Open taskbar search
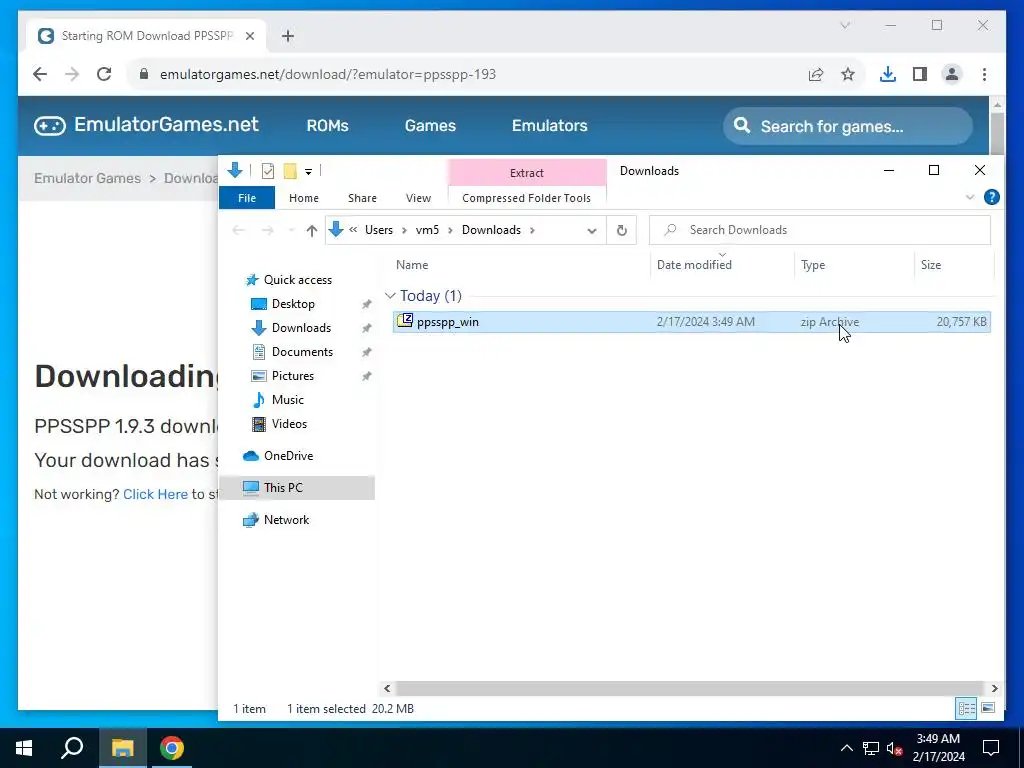1024x768 pixels. pyautogui.click(x=72, y=748)
